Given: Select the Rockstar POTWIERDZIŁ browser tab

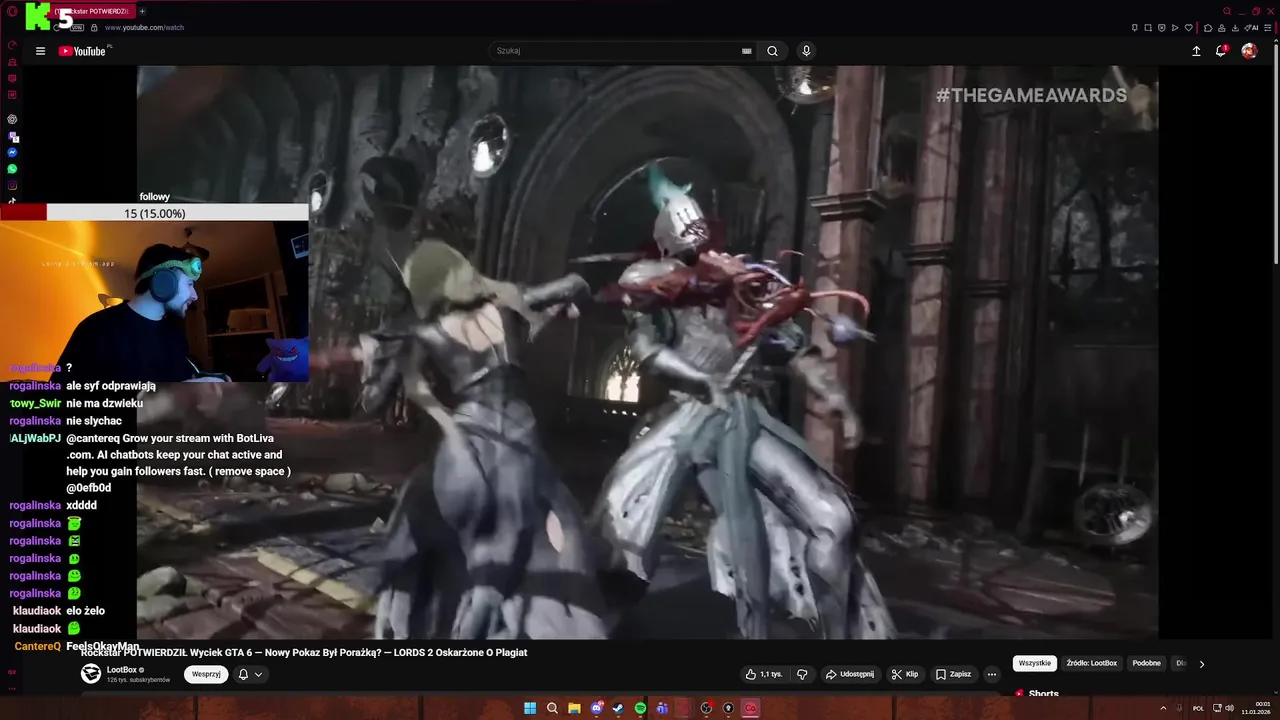Looking at the screenshot, I should click(x=92, y=11).
